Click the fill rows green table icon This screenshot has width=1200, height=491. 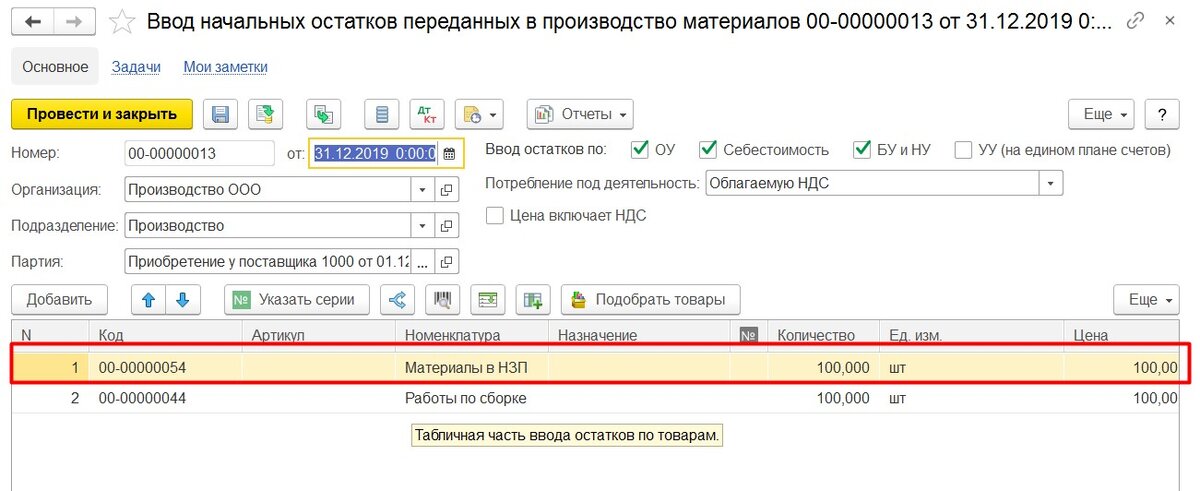click(488, 299)
